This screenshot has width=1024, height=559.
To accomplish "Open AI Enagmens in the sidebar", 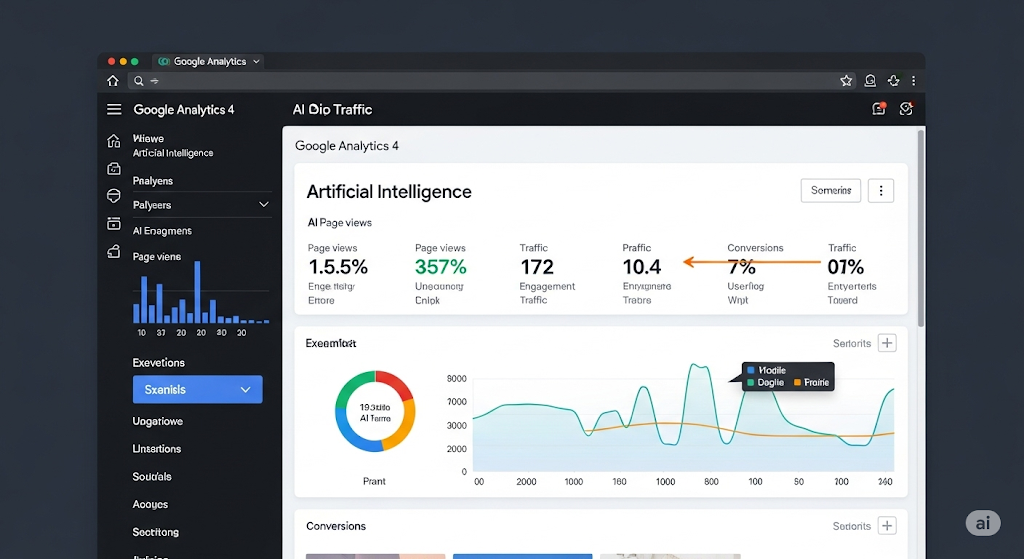I will click(x=162, y=231).
